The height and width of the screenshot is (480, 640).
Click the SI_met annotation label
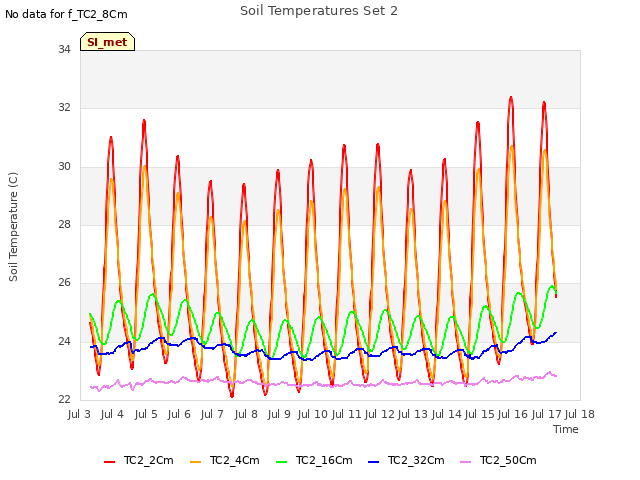click(107, 42)
